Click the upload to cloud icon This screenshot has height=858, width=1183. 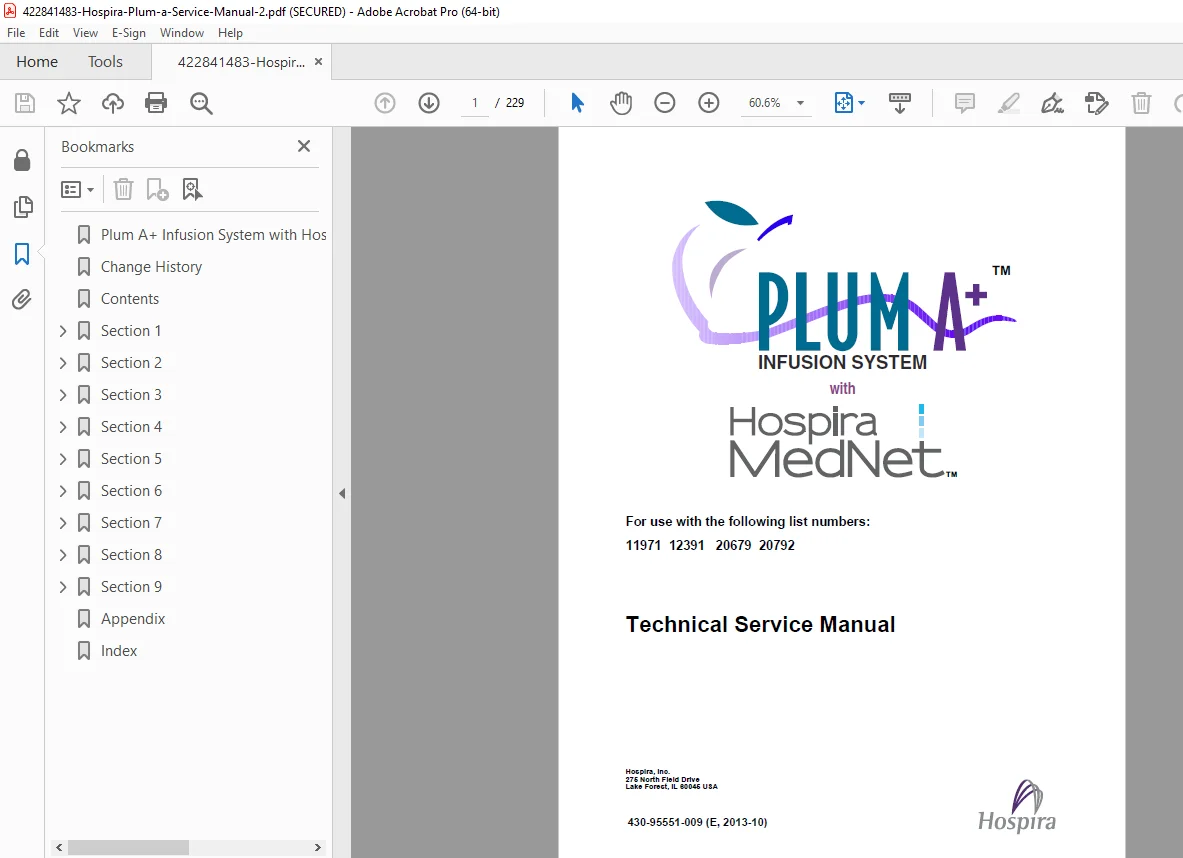point(112,103)
